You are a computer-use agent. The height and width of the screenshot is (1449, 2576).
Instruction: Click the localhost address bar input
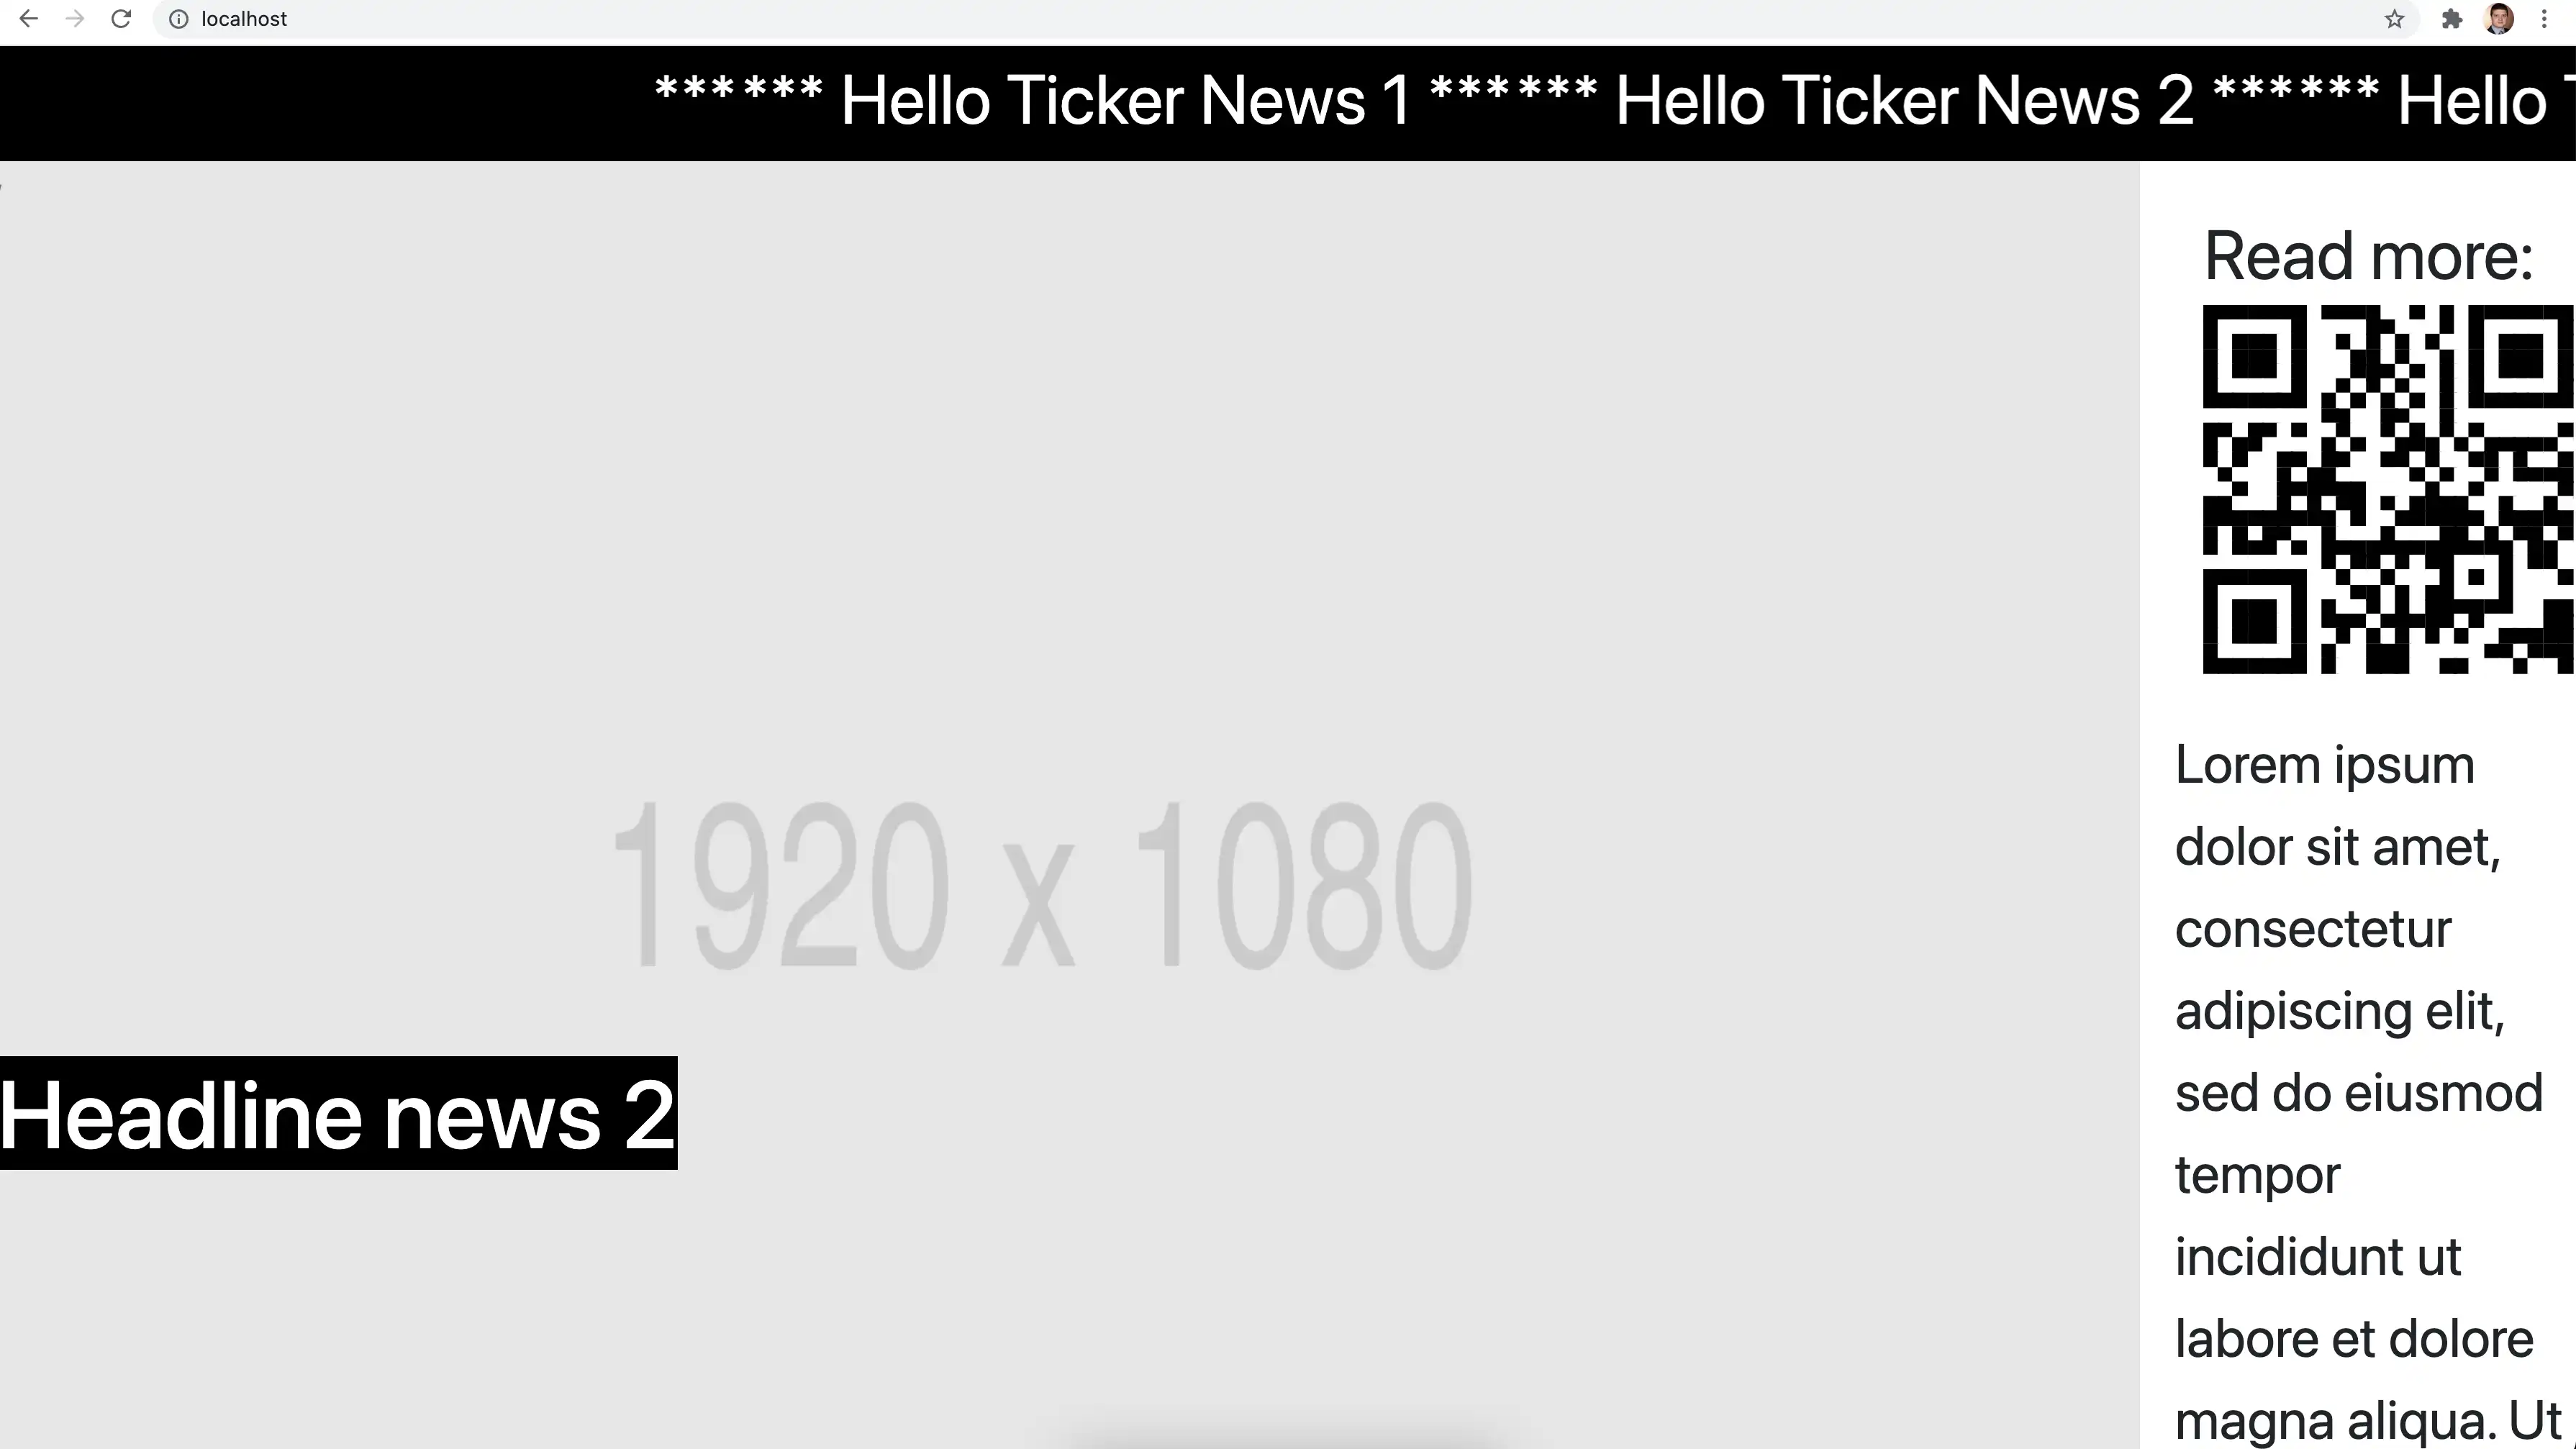pos(248,18)
